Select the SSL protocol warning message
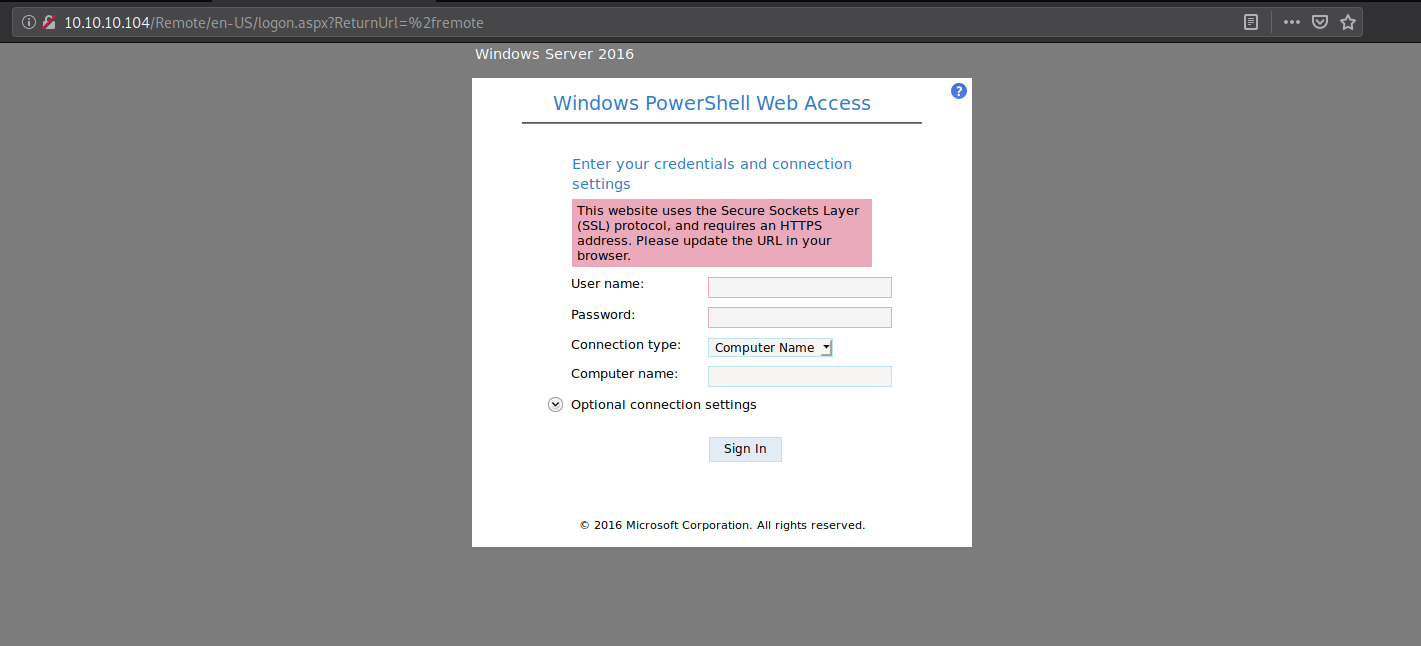 tap(722, 233)
